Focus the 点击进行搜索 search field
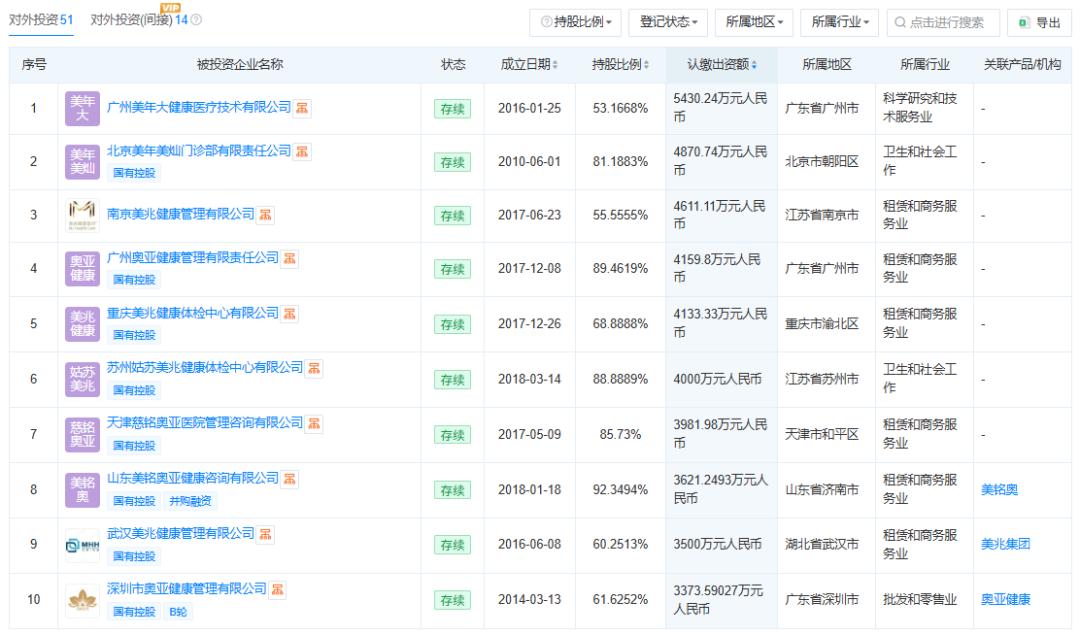The width and height of the screenshot is (1080, 635). 943,22
